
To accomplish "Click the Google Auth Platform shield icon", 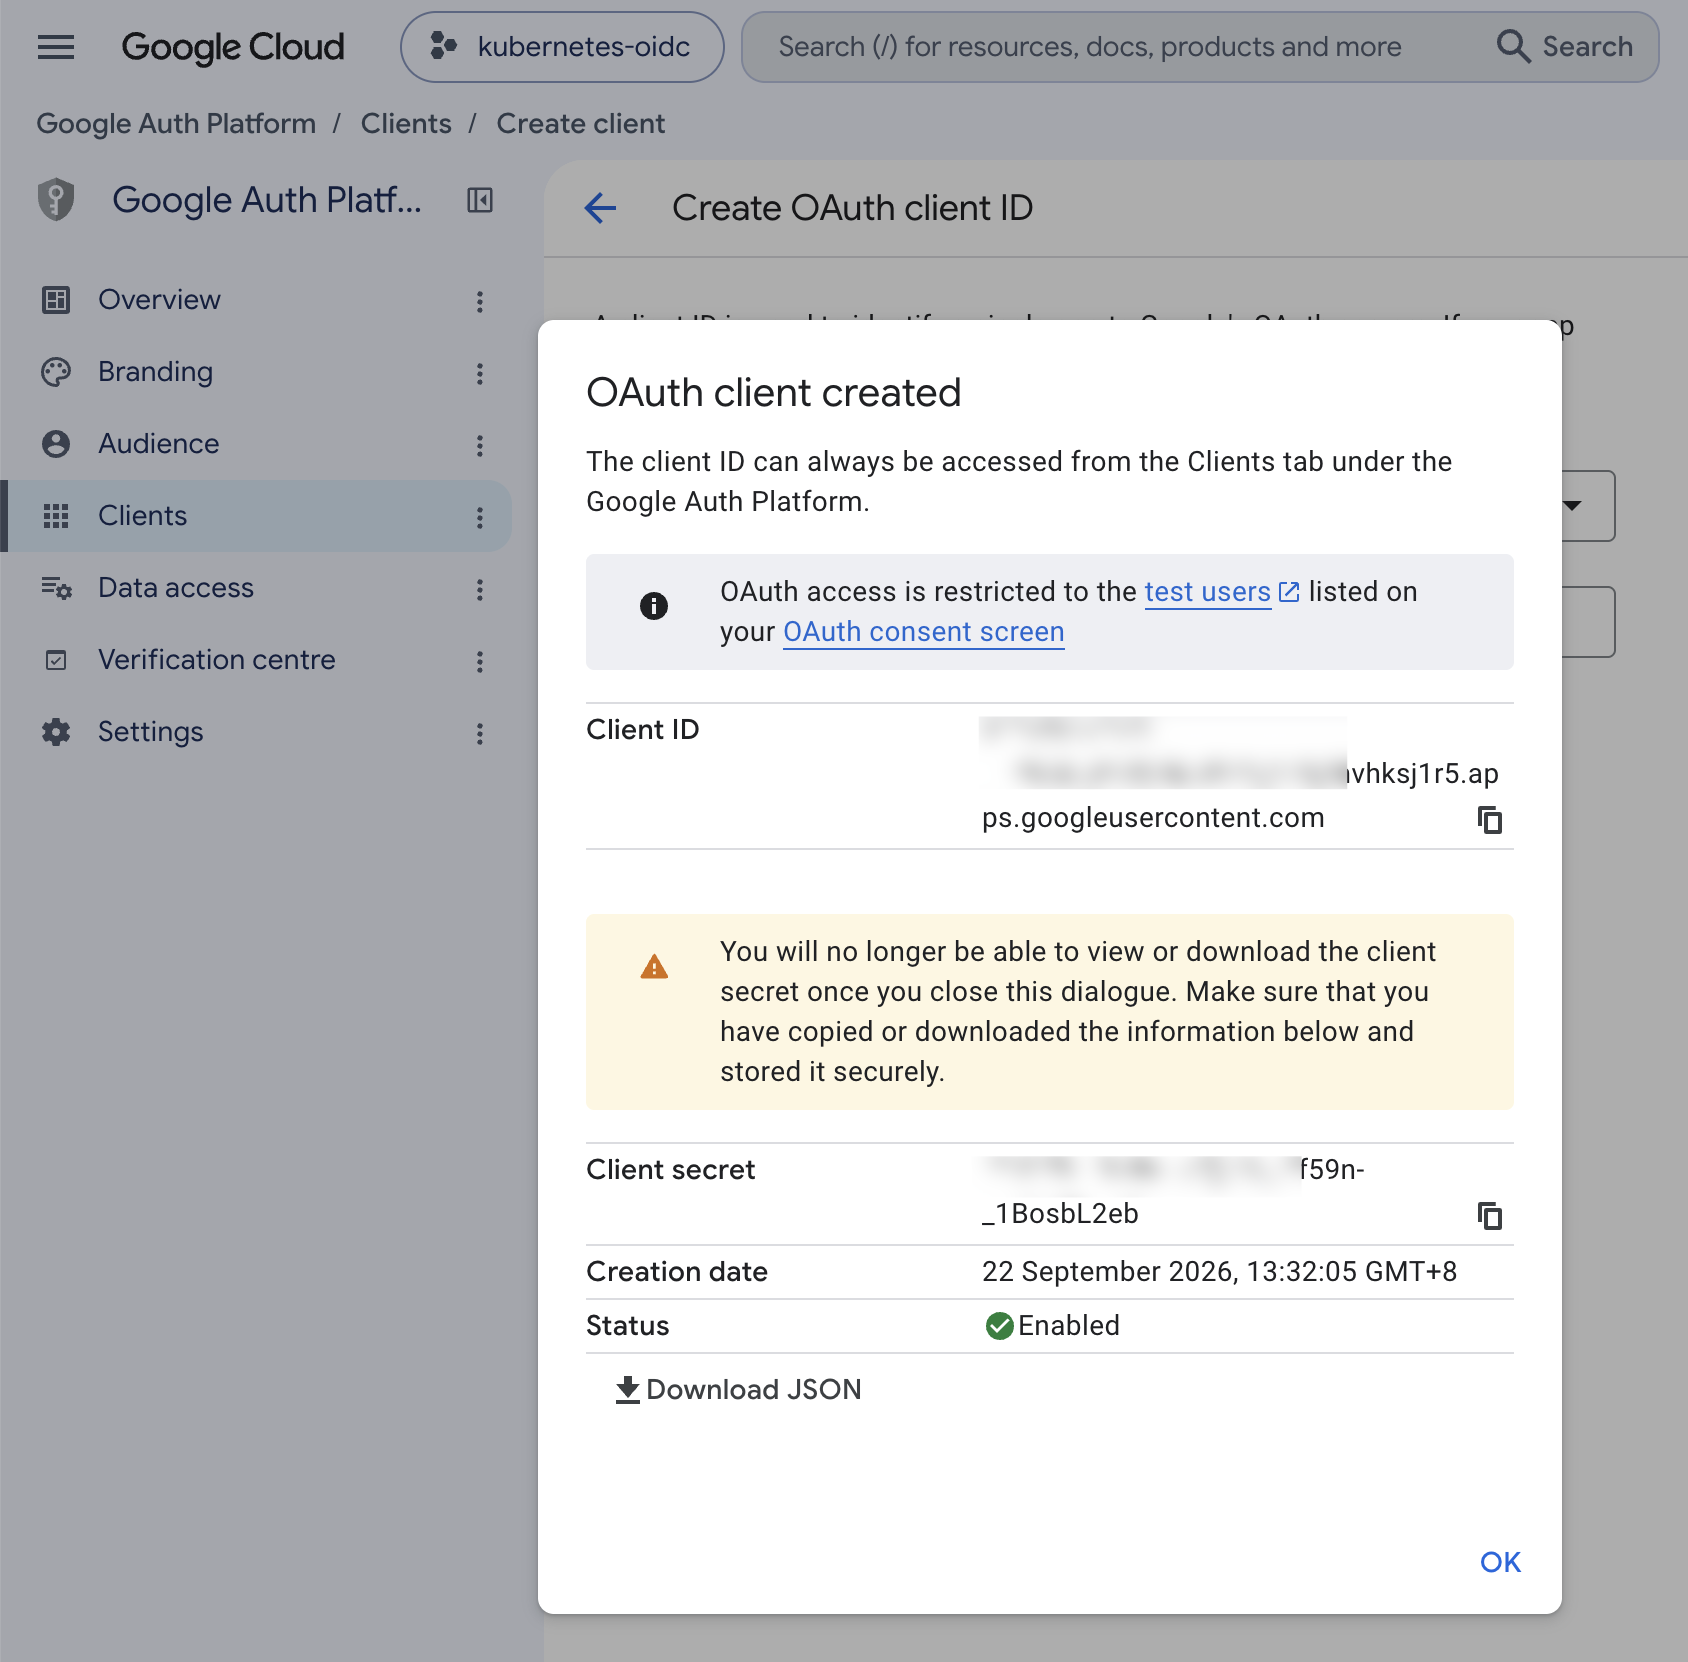I will [x=56, y=199].
